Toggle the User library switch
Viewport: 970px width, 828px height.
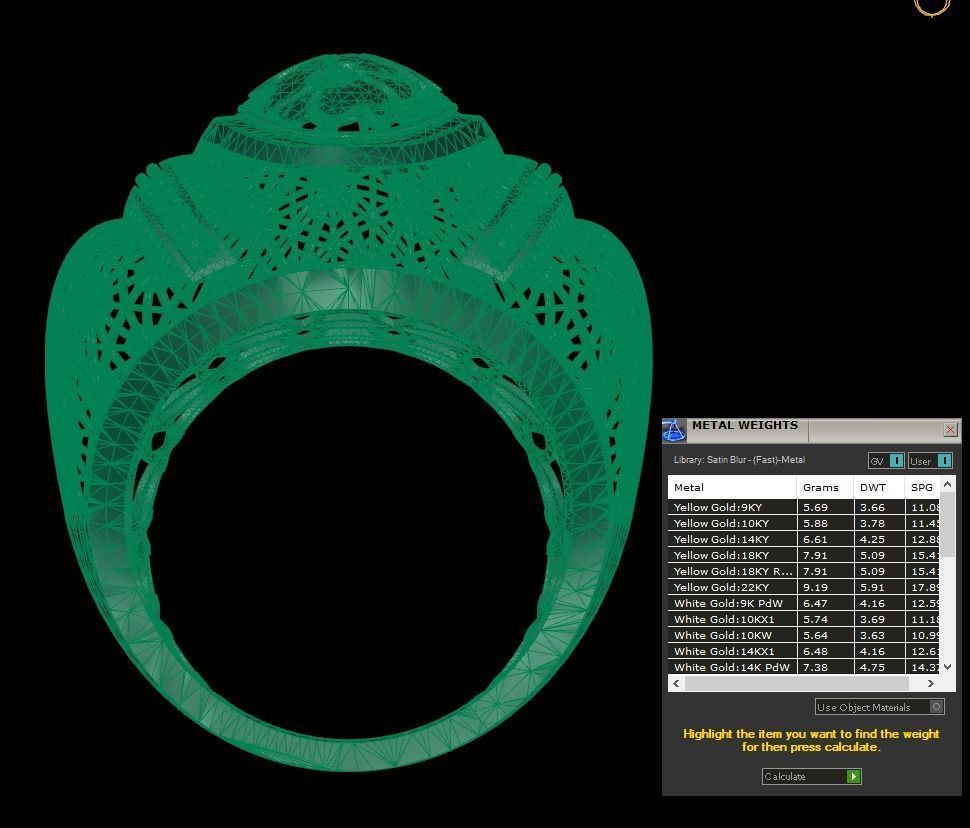tap(930, 460)
